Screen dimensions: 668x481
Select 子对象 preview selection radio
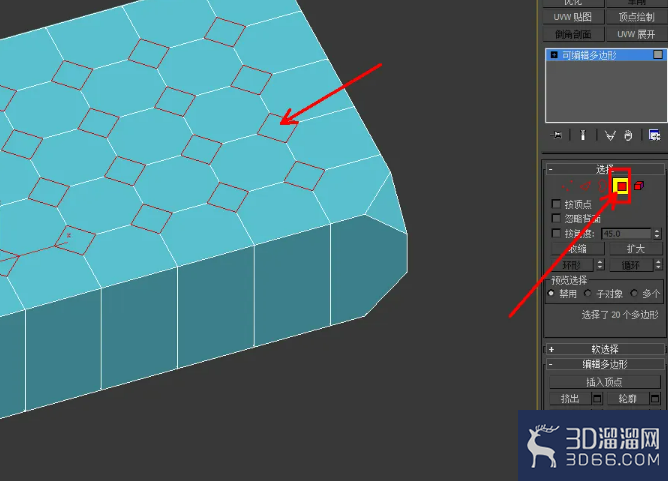click(x=587, y=293)
